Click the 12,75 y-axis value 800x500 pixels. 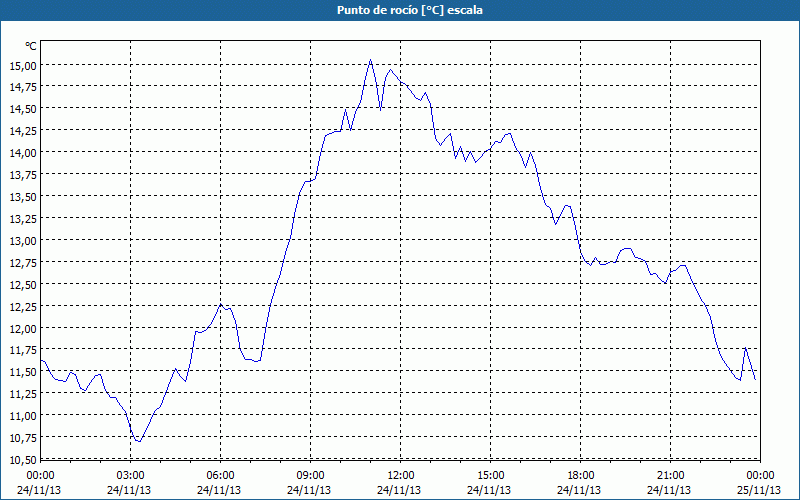pyautogui.click(x=23, y=262)
